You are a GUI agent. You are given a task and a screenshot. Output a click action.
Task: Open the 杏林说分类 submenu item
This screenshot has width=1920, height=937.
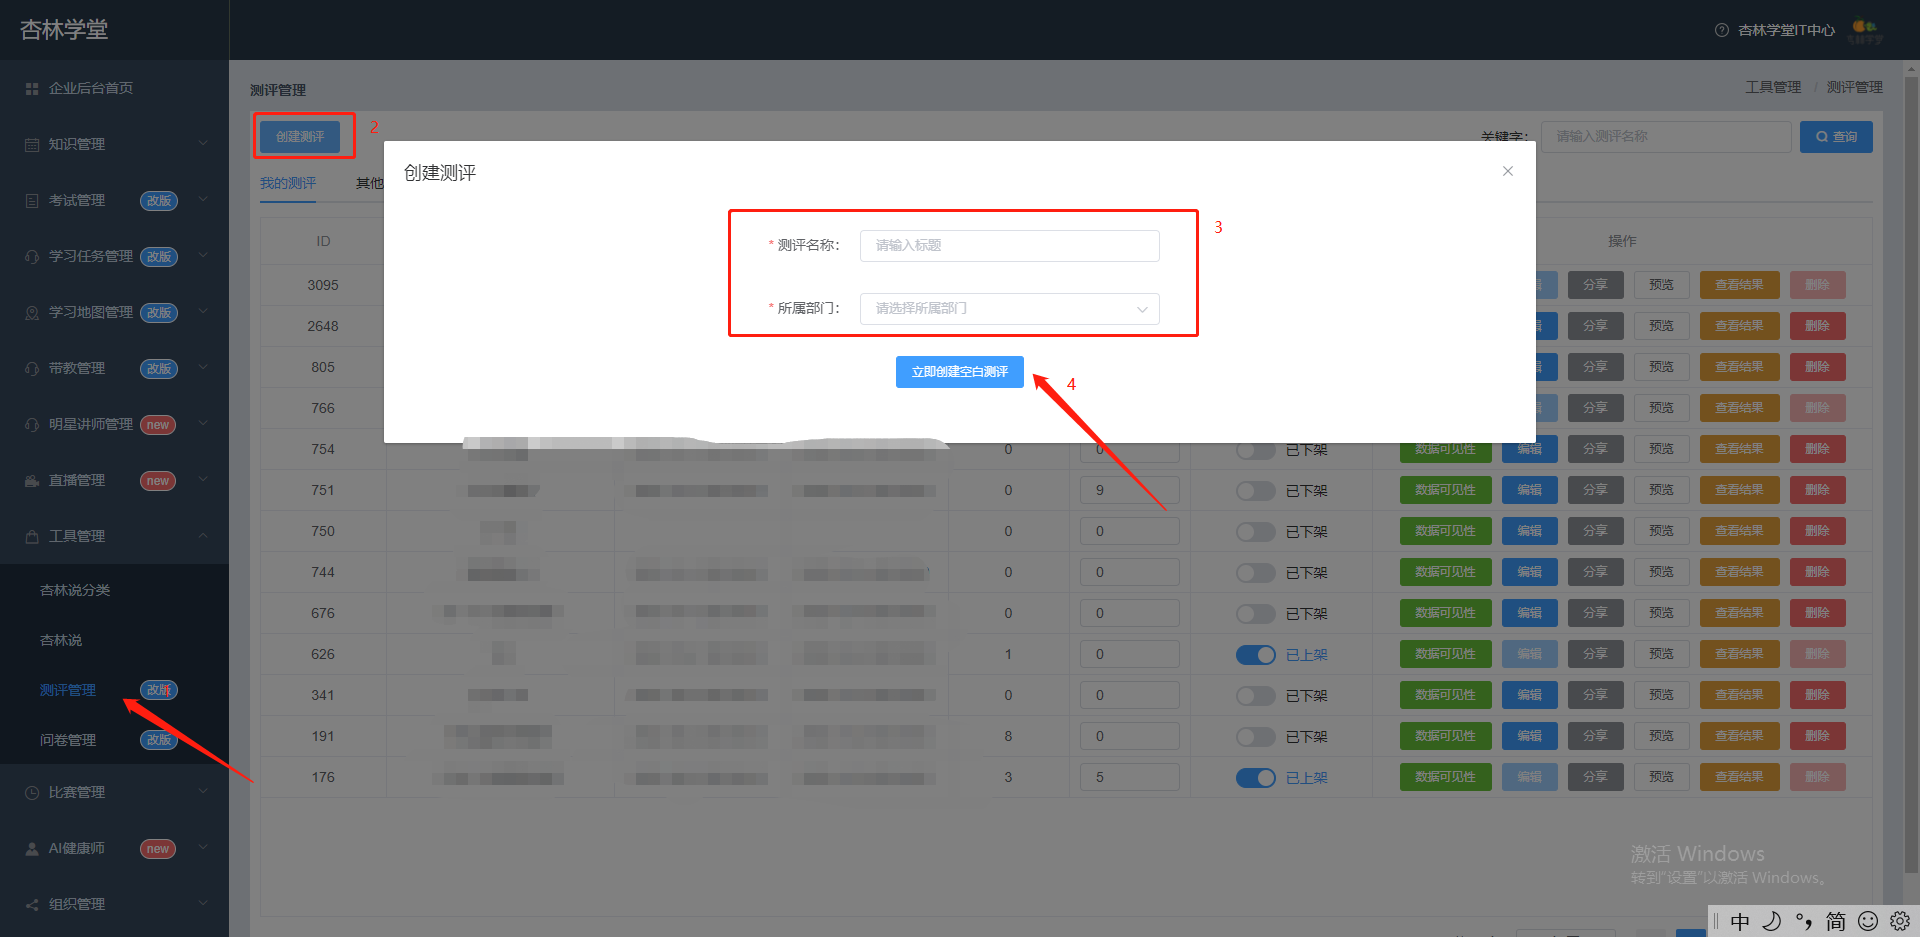(75, 590)
